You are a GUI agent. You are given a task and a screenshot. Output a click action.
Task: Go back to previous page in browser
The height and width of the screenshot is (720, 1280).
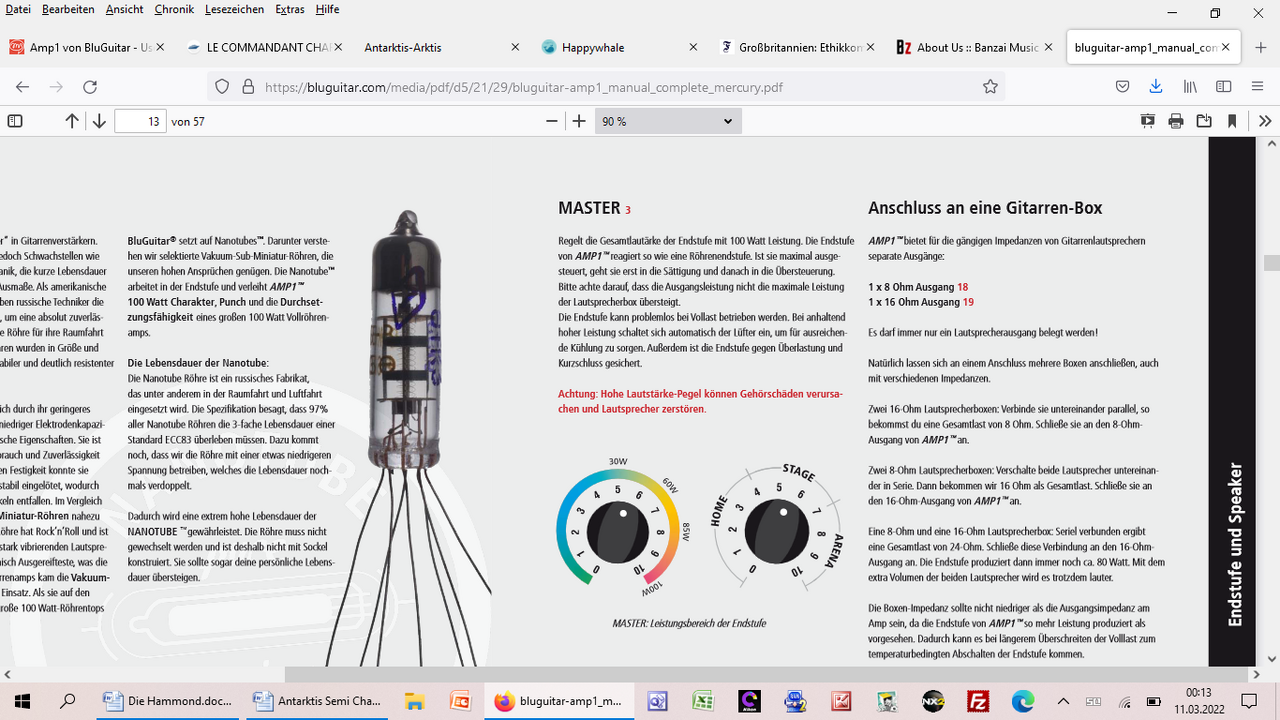tap(23, 87)
